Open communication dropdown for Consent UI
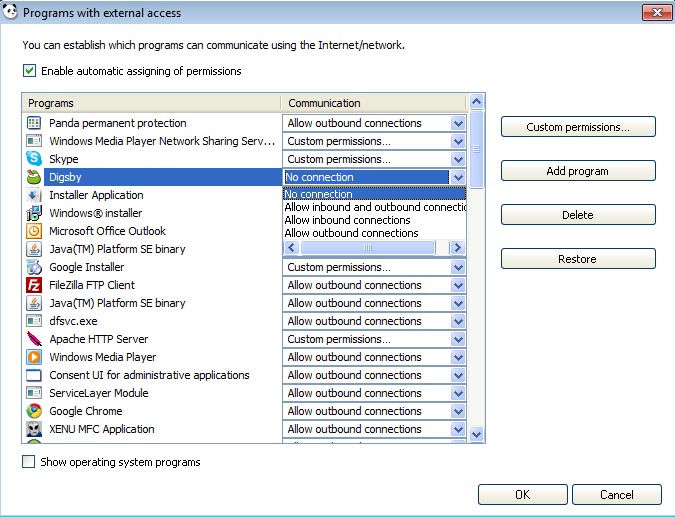The image size is (675, 517). (x=458, y=375)
